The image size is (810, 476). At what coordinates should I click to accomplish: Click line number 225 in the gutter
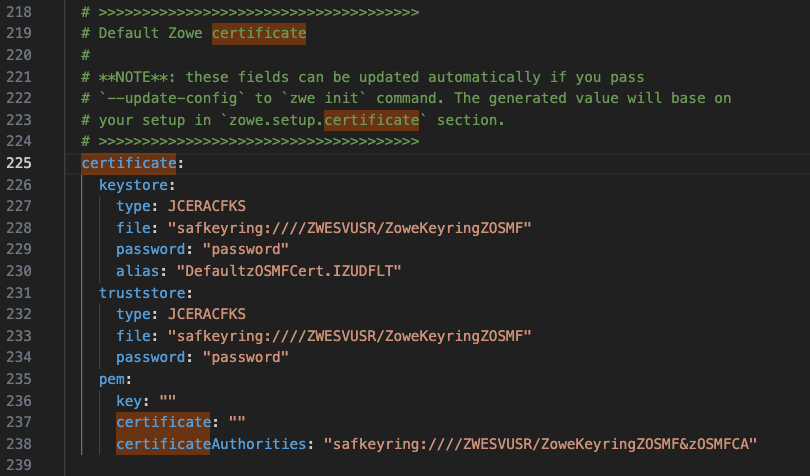click(x=19, y=163)
